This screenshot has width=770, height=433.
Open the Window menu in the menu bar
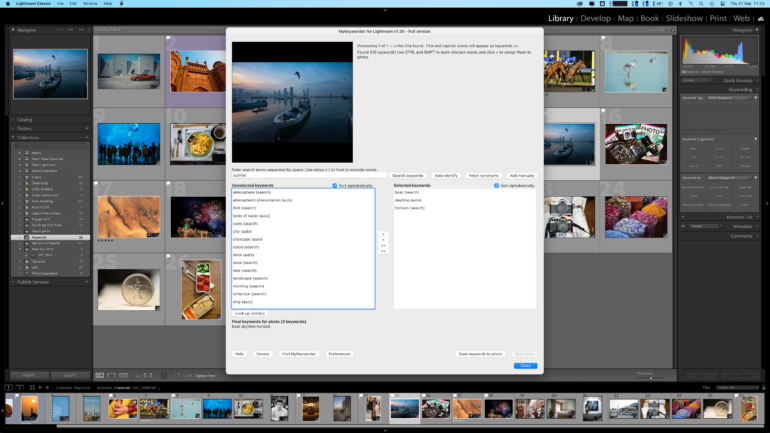click(90, 3)
